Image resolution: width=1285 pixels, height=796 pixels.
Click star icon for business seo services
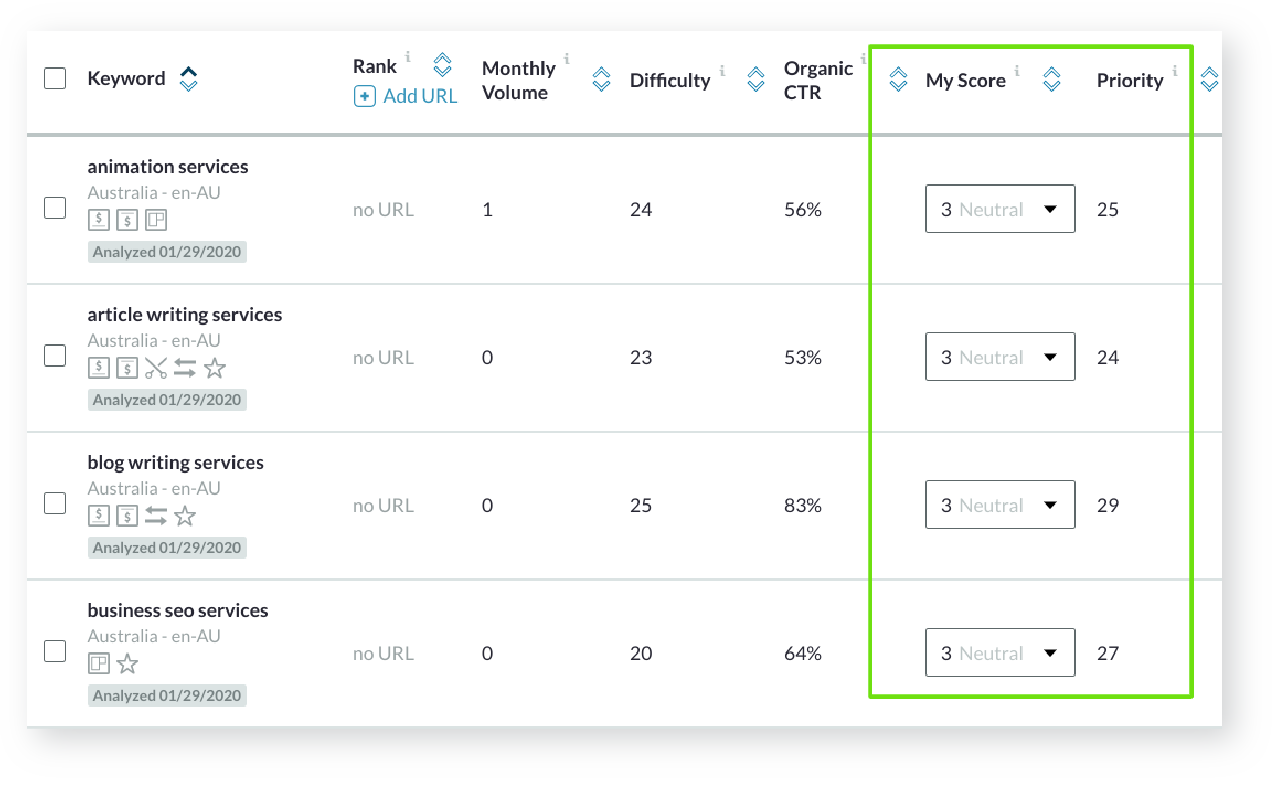pyautogui.click(x=127, y=664)
